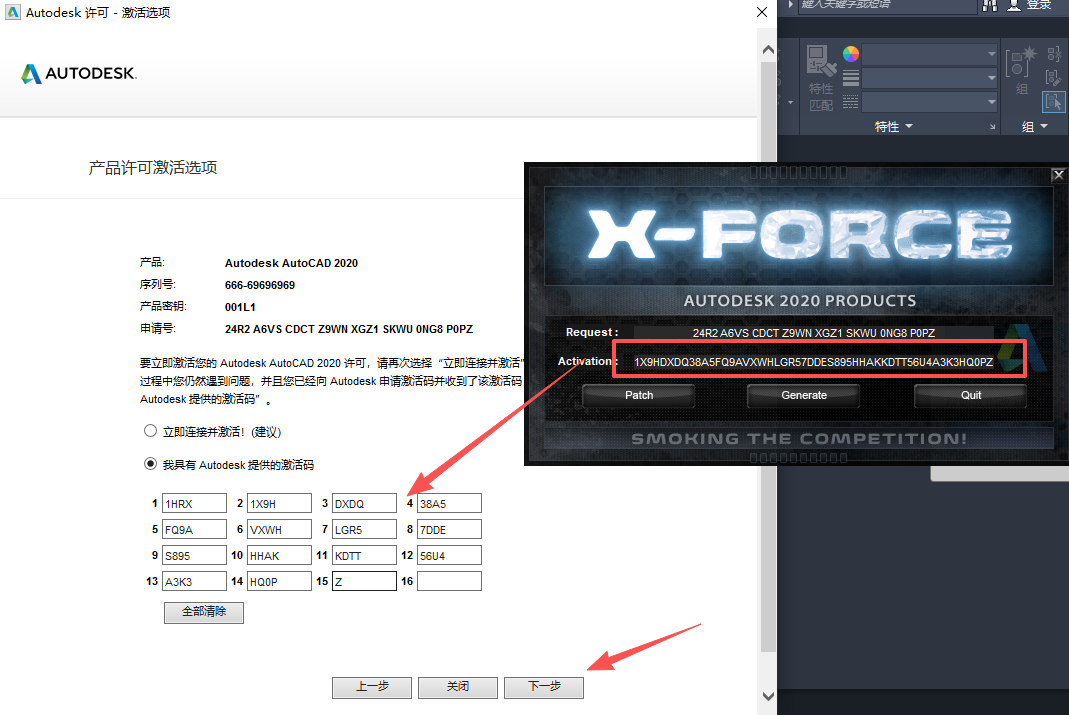
Task: Open Properties palette via dialog launcher arrow
Action: point(992,127)
